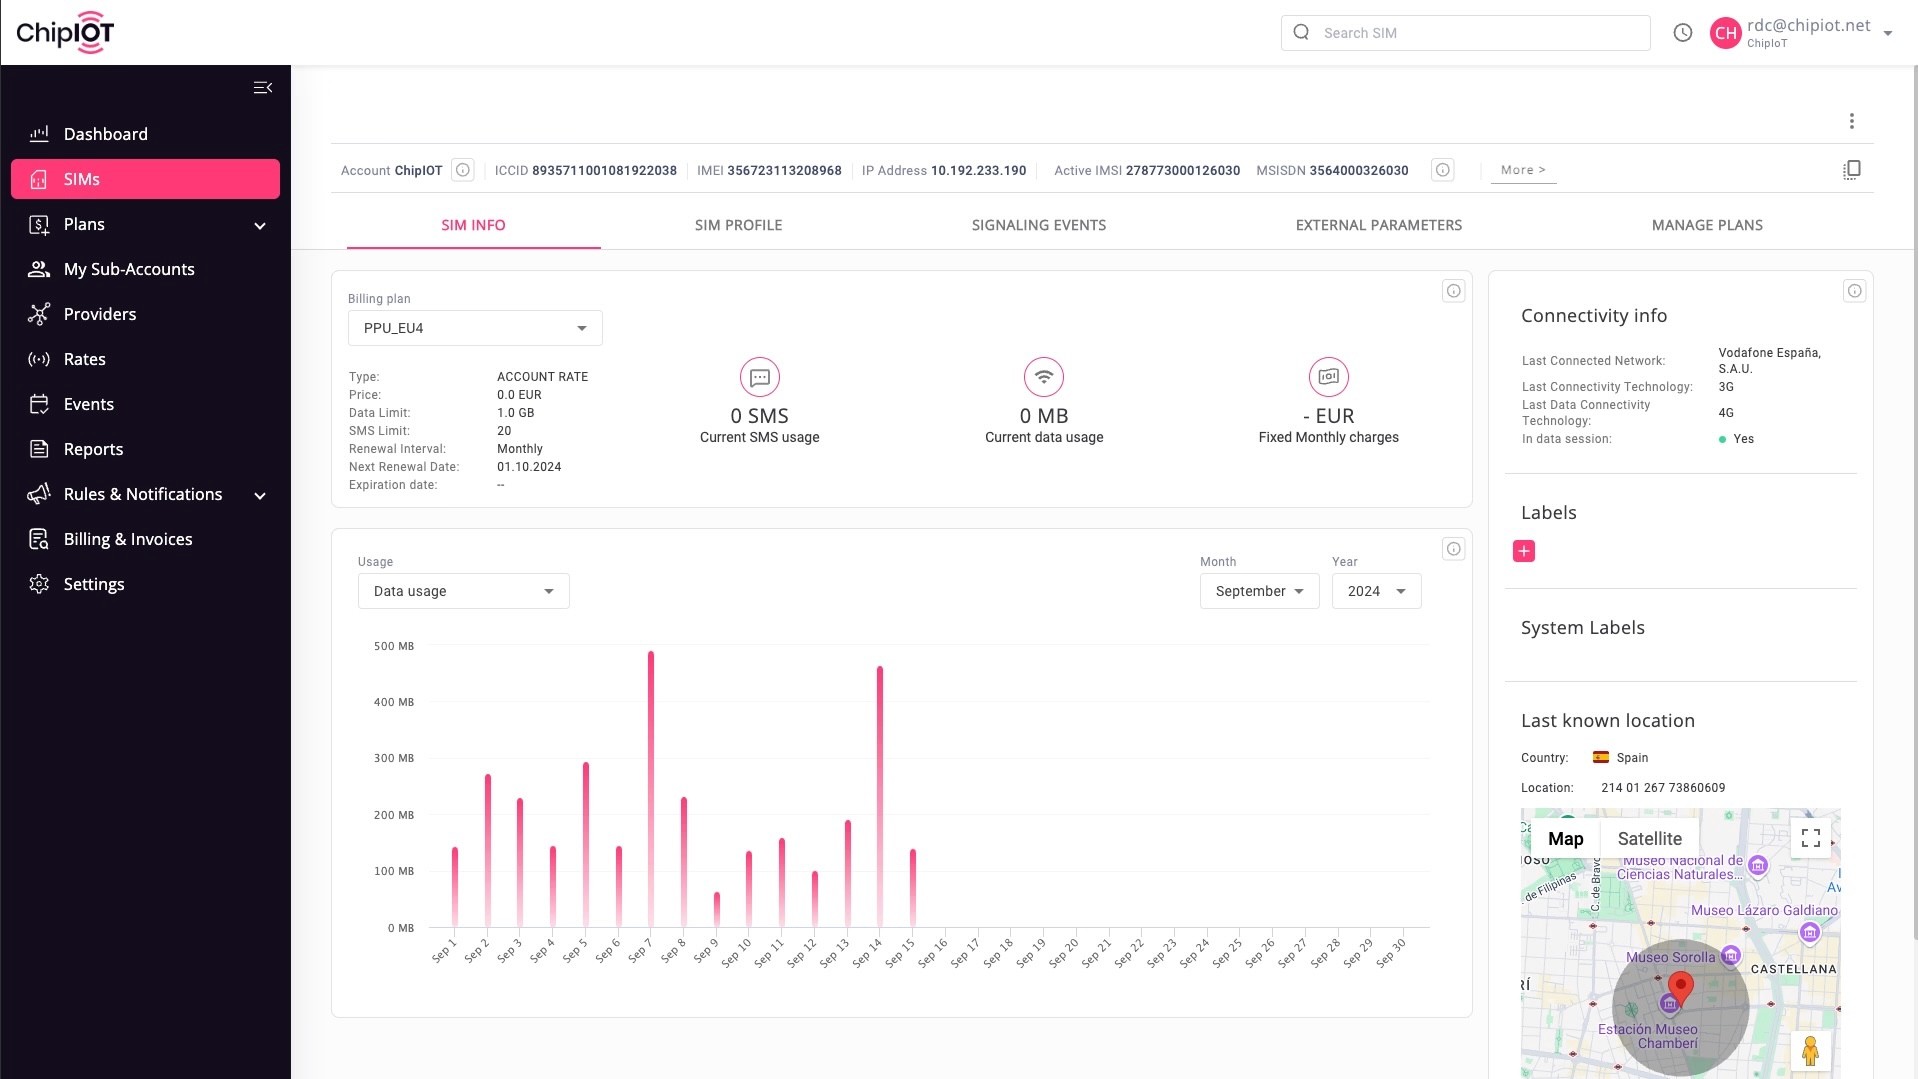The width and height of the screenshot is (1918, 1079).
Task: Click info icon next to Account ChipIOT
Action: (463, 170)
